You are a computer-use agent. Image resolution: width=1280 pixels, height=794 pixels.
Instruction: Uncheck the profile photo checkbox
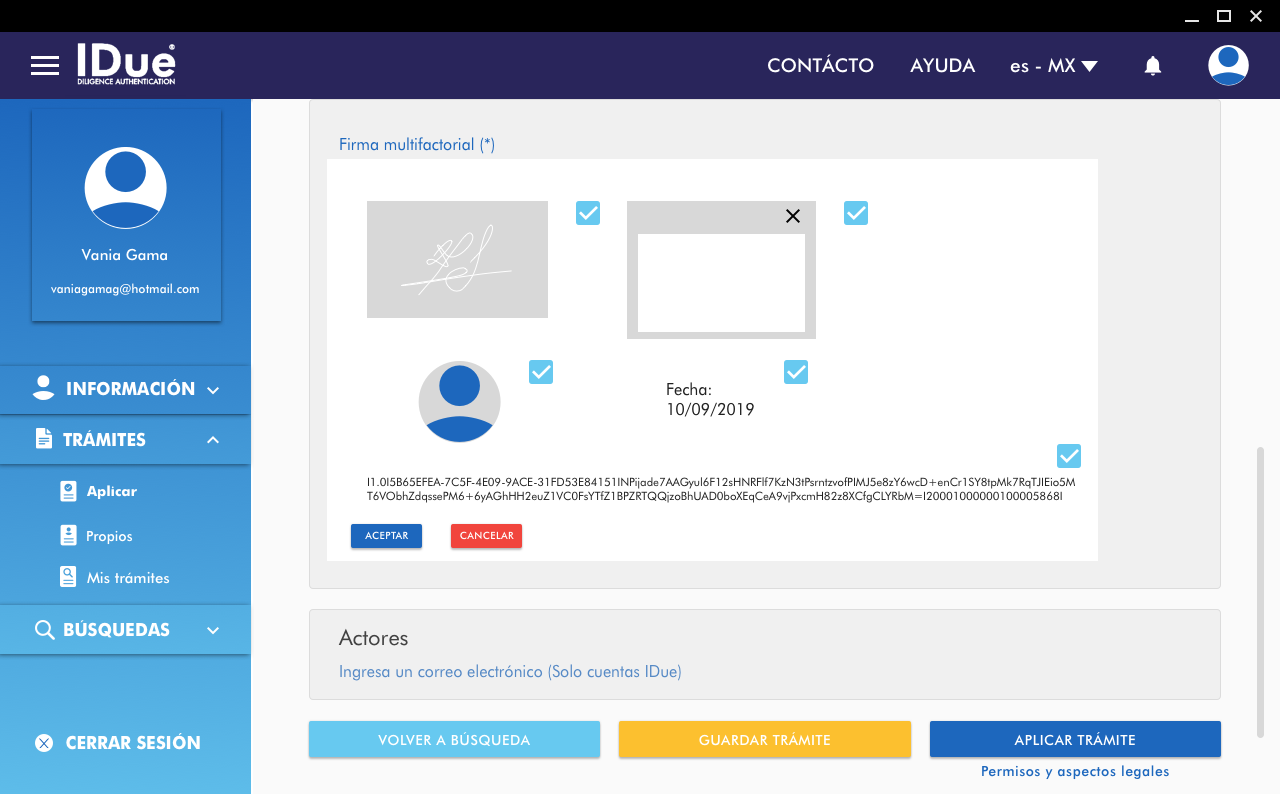(541, 372)
